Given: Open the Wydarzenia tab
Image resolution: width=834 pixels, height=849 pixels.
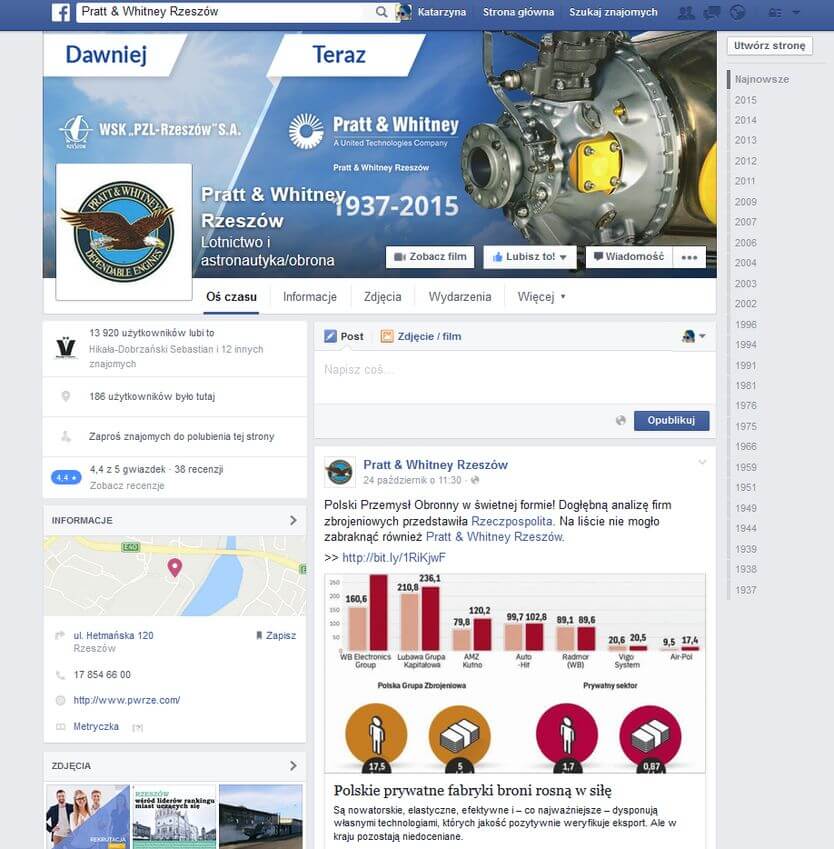Looking at the screenshot, I should coord(461,297).
